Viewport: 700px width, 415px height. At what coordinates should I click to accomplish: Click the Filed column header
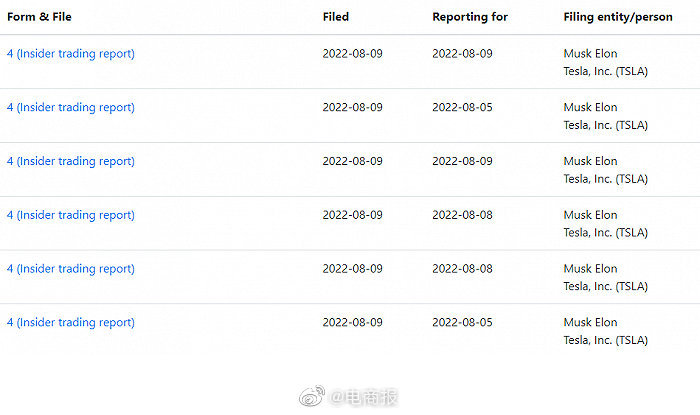336,17
